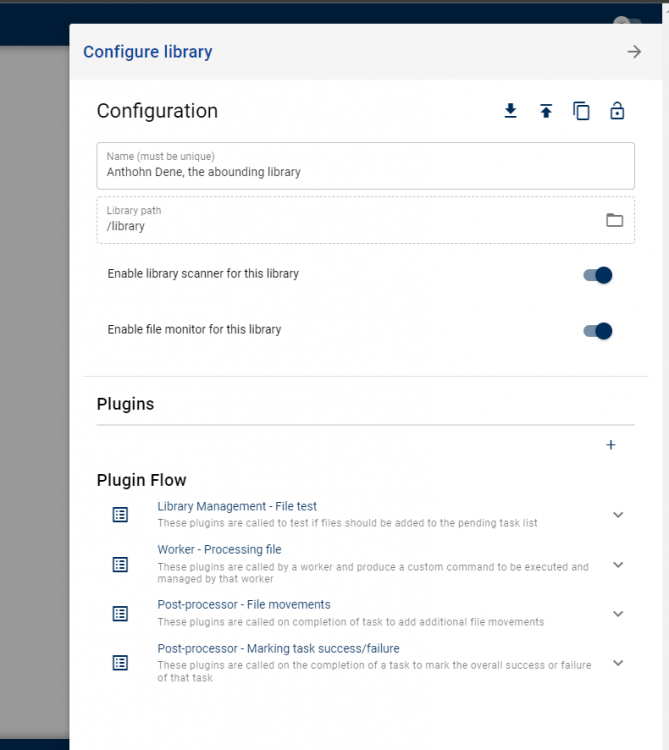Click the list icon beside Library Management

(x=120, y=515)
